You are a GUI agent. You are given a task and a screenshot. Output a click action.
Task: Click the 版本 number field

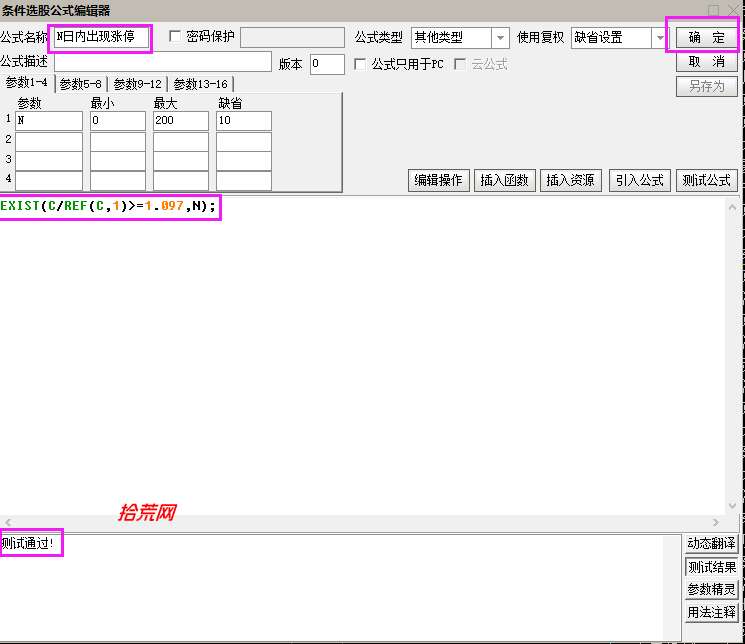pos(327,64)
